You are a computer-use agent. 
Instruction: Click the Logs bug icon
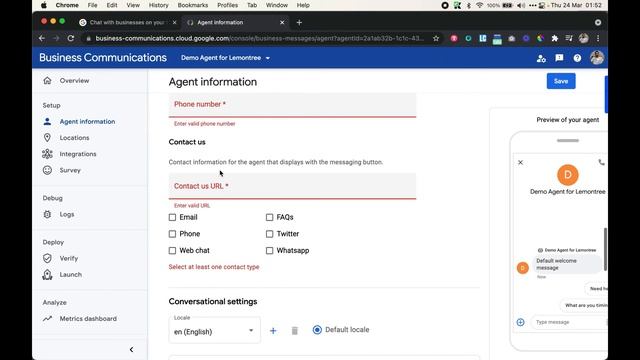point(47,214)
